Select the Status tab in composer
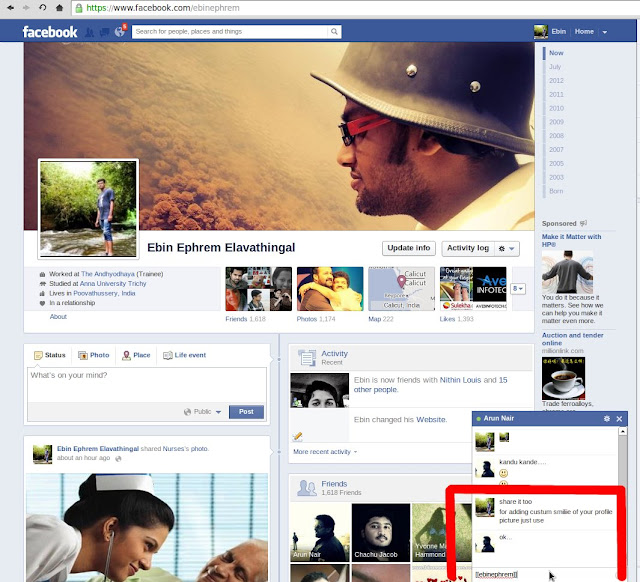 [50, 355]
